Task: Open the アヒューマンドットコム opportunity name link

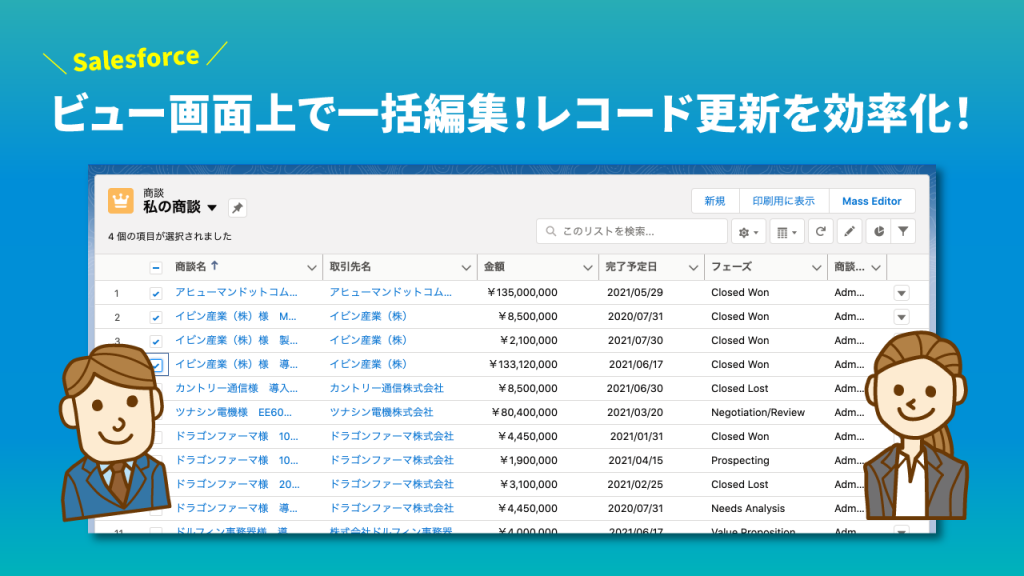Action: pyautogui.click(x=236, y=292)
